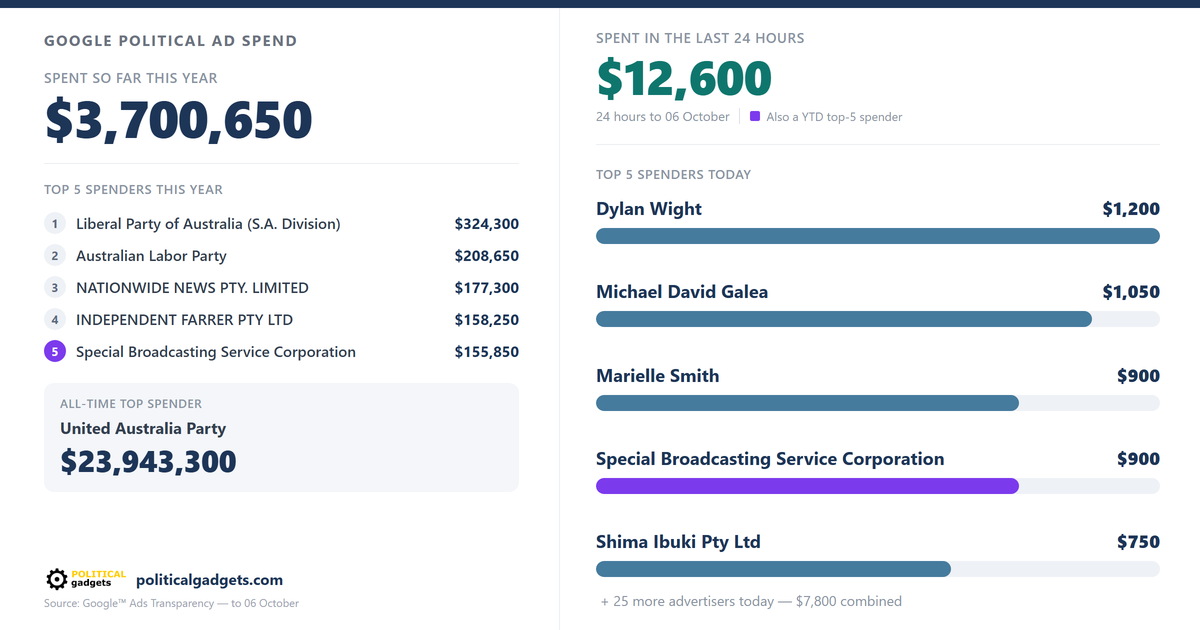Click the $23,943,300 all-time amount
Viewport: 1200px width, 630px height.
(148, 461)
